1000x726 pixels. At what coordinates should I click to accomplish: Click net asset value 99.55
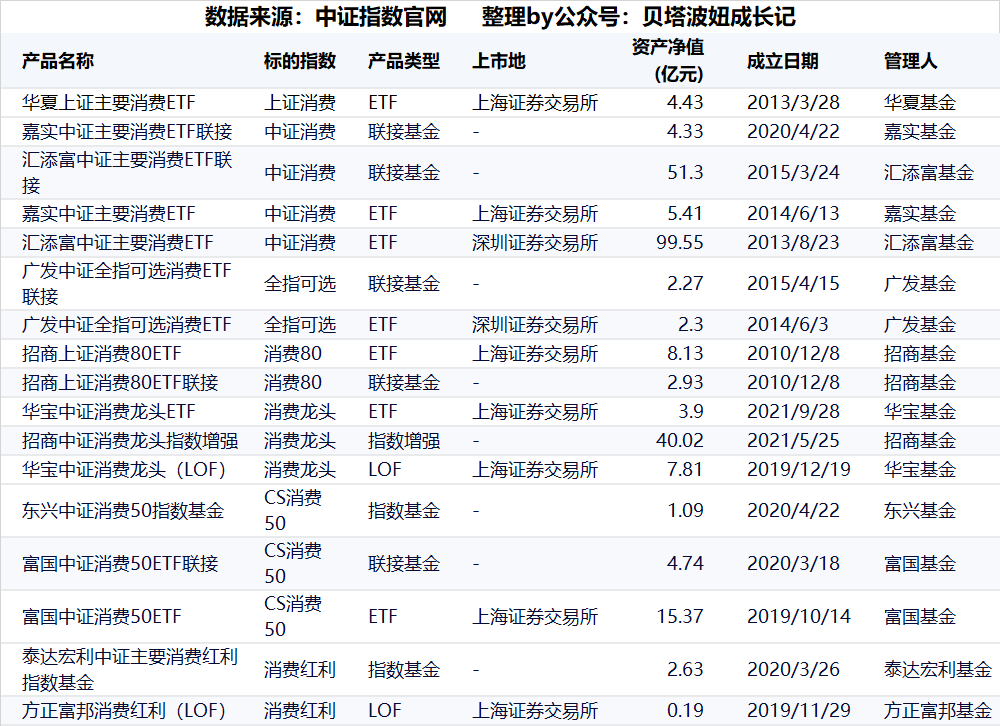[680, 242]
